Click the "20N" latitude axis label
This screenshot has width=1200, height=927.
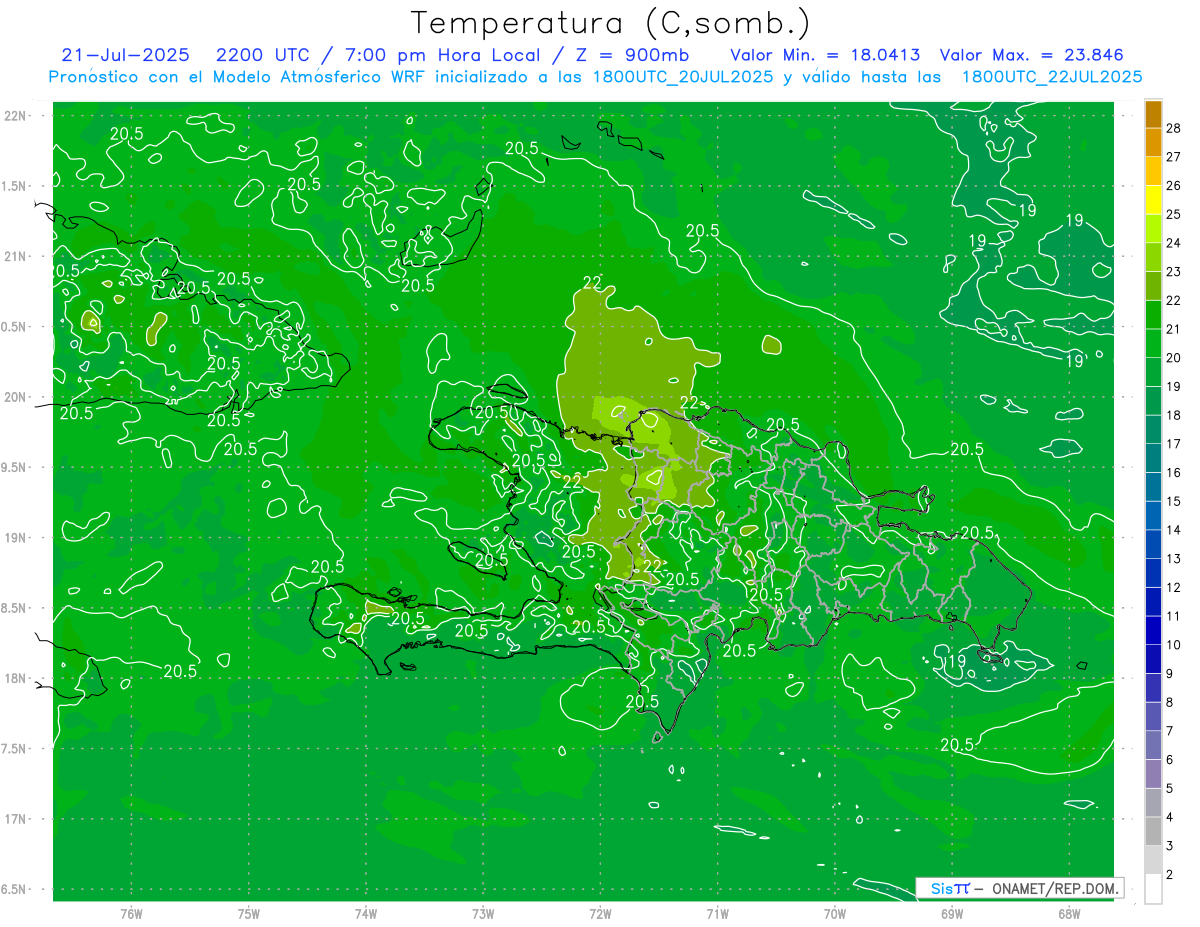15,397
